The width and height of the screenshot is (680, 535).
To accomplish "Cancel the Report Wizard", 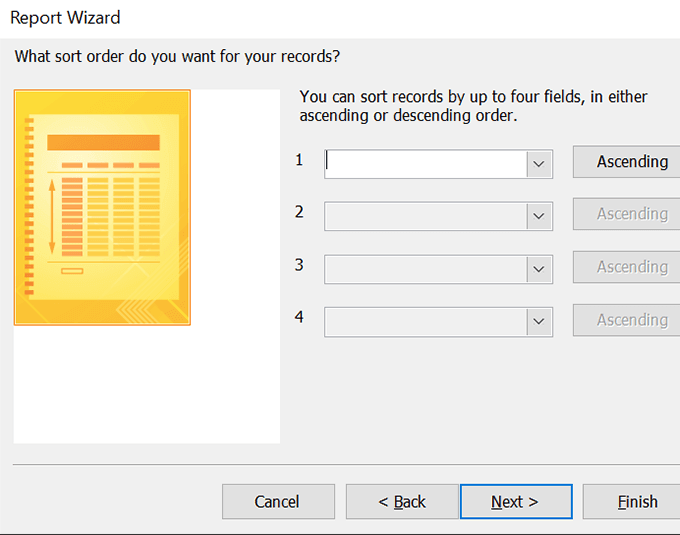I will click(278, 502).
